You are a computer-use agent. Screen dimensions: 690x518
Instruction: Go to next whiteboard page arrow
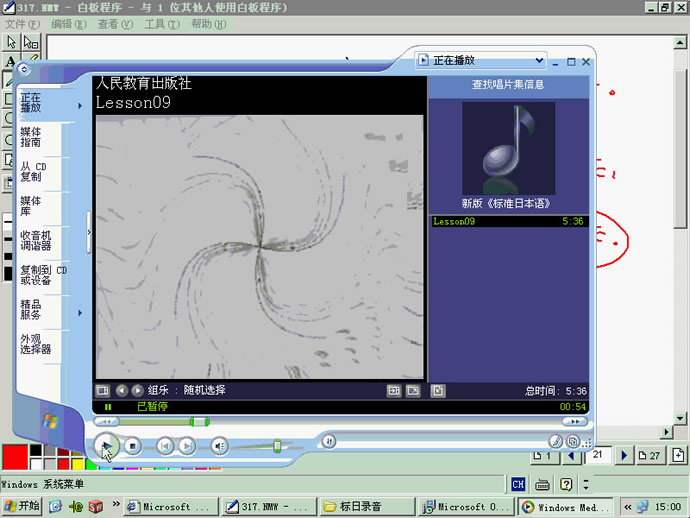[624, 456]
